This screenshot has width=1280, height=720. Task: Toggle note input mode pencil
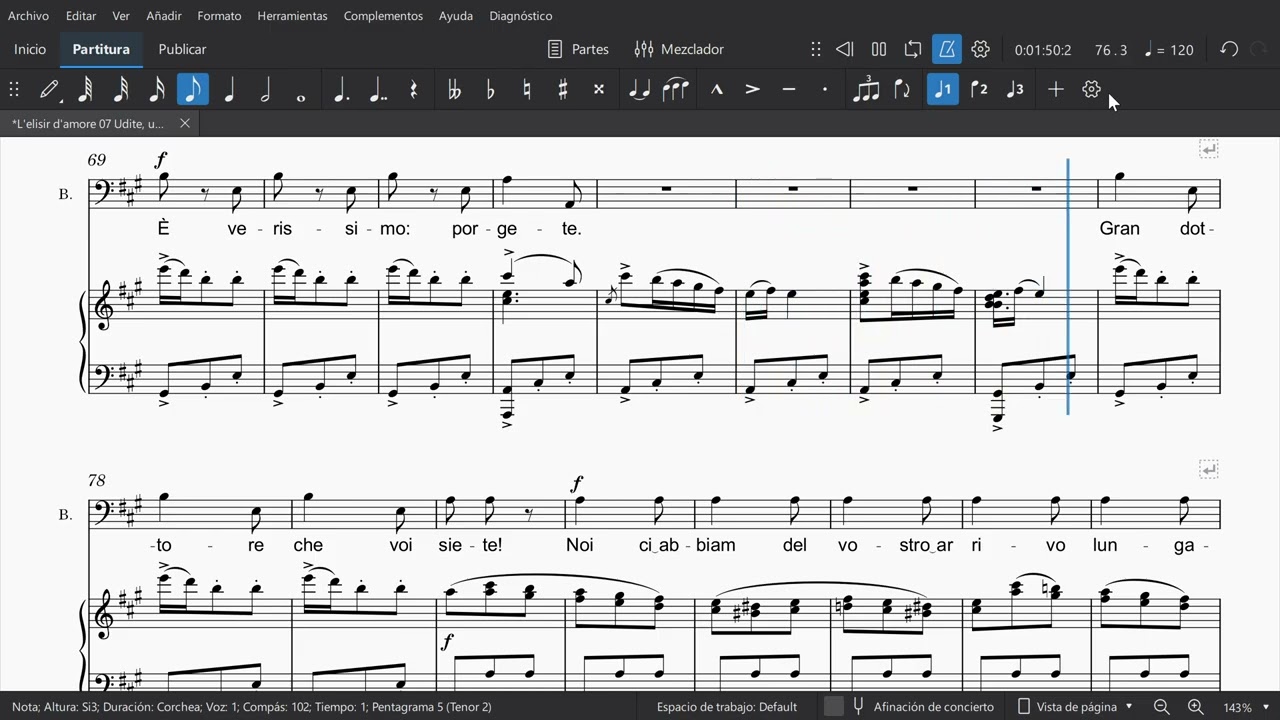pyautogui.click(x=49, y=89)
